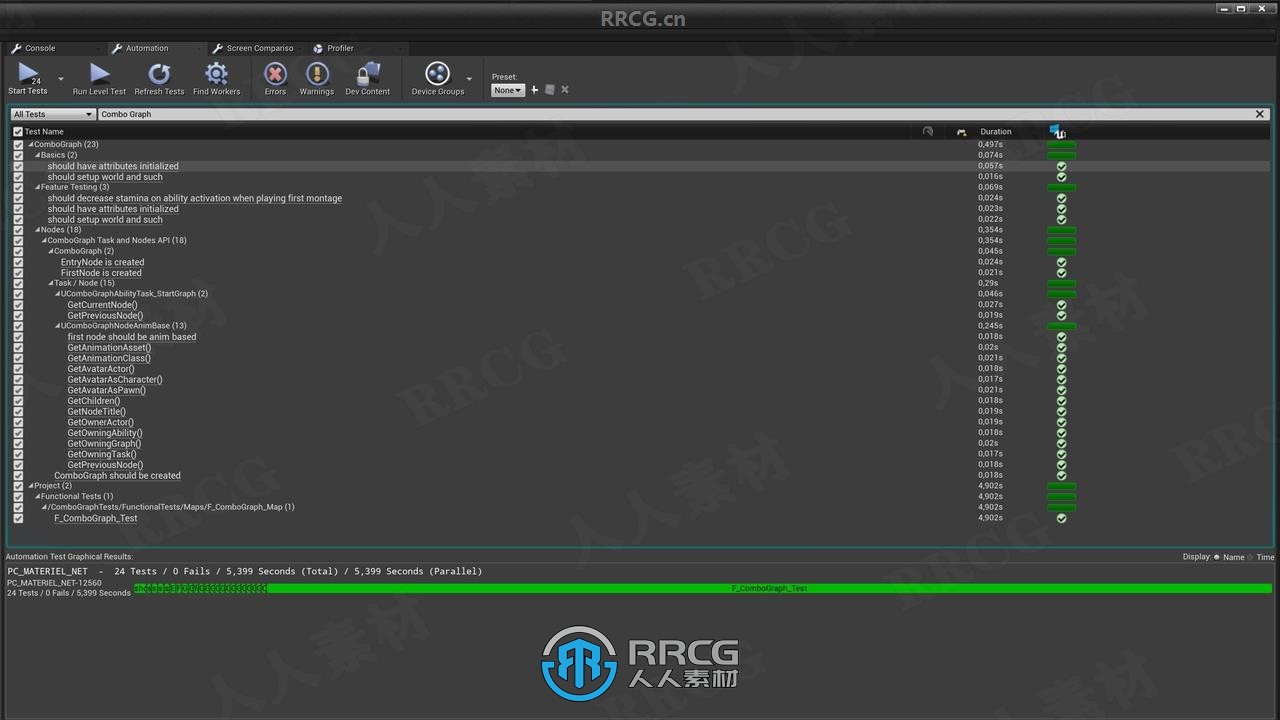Collapse the Basics (2) tree node
Image resolution: width=1280 pixels, height=720 pixels.
pos(38,155)
